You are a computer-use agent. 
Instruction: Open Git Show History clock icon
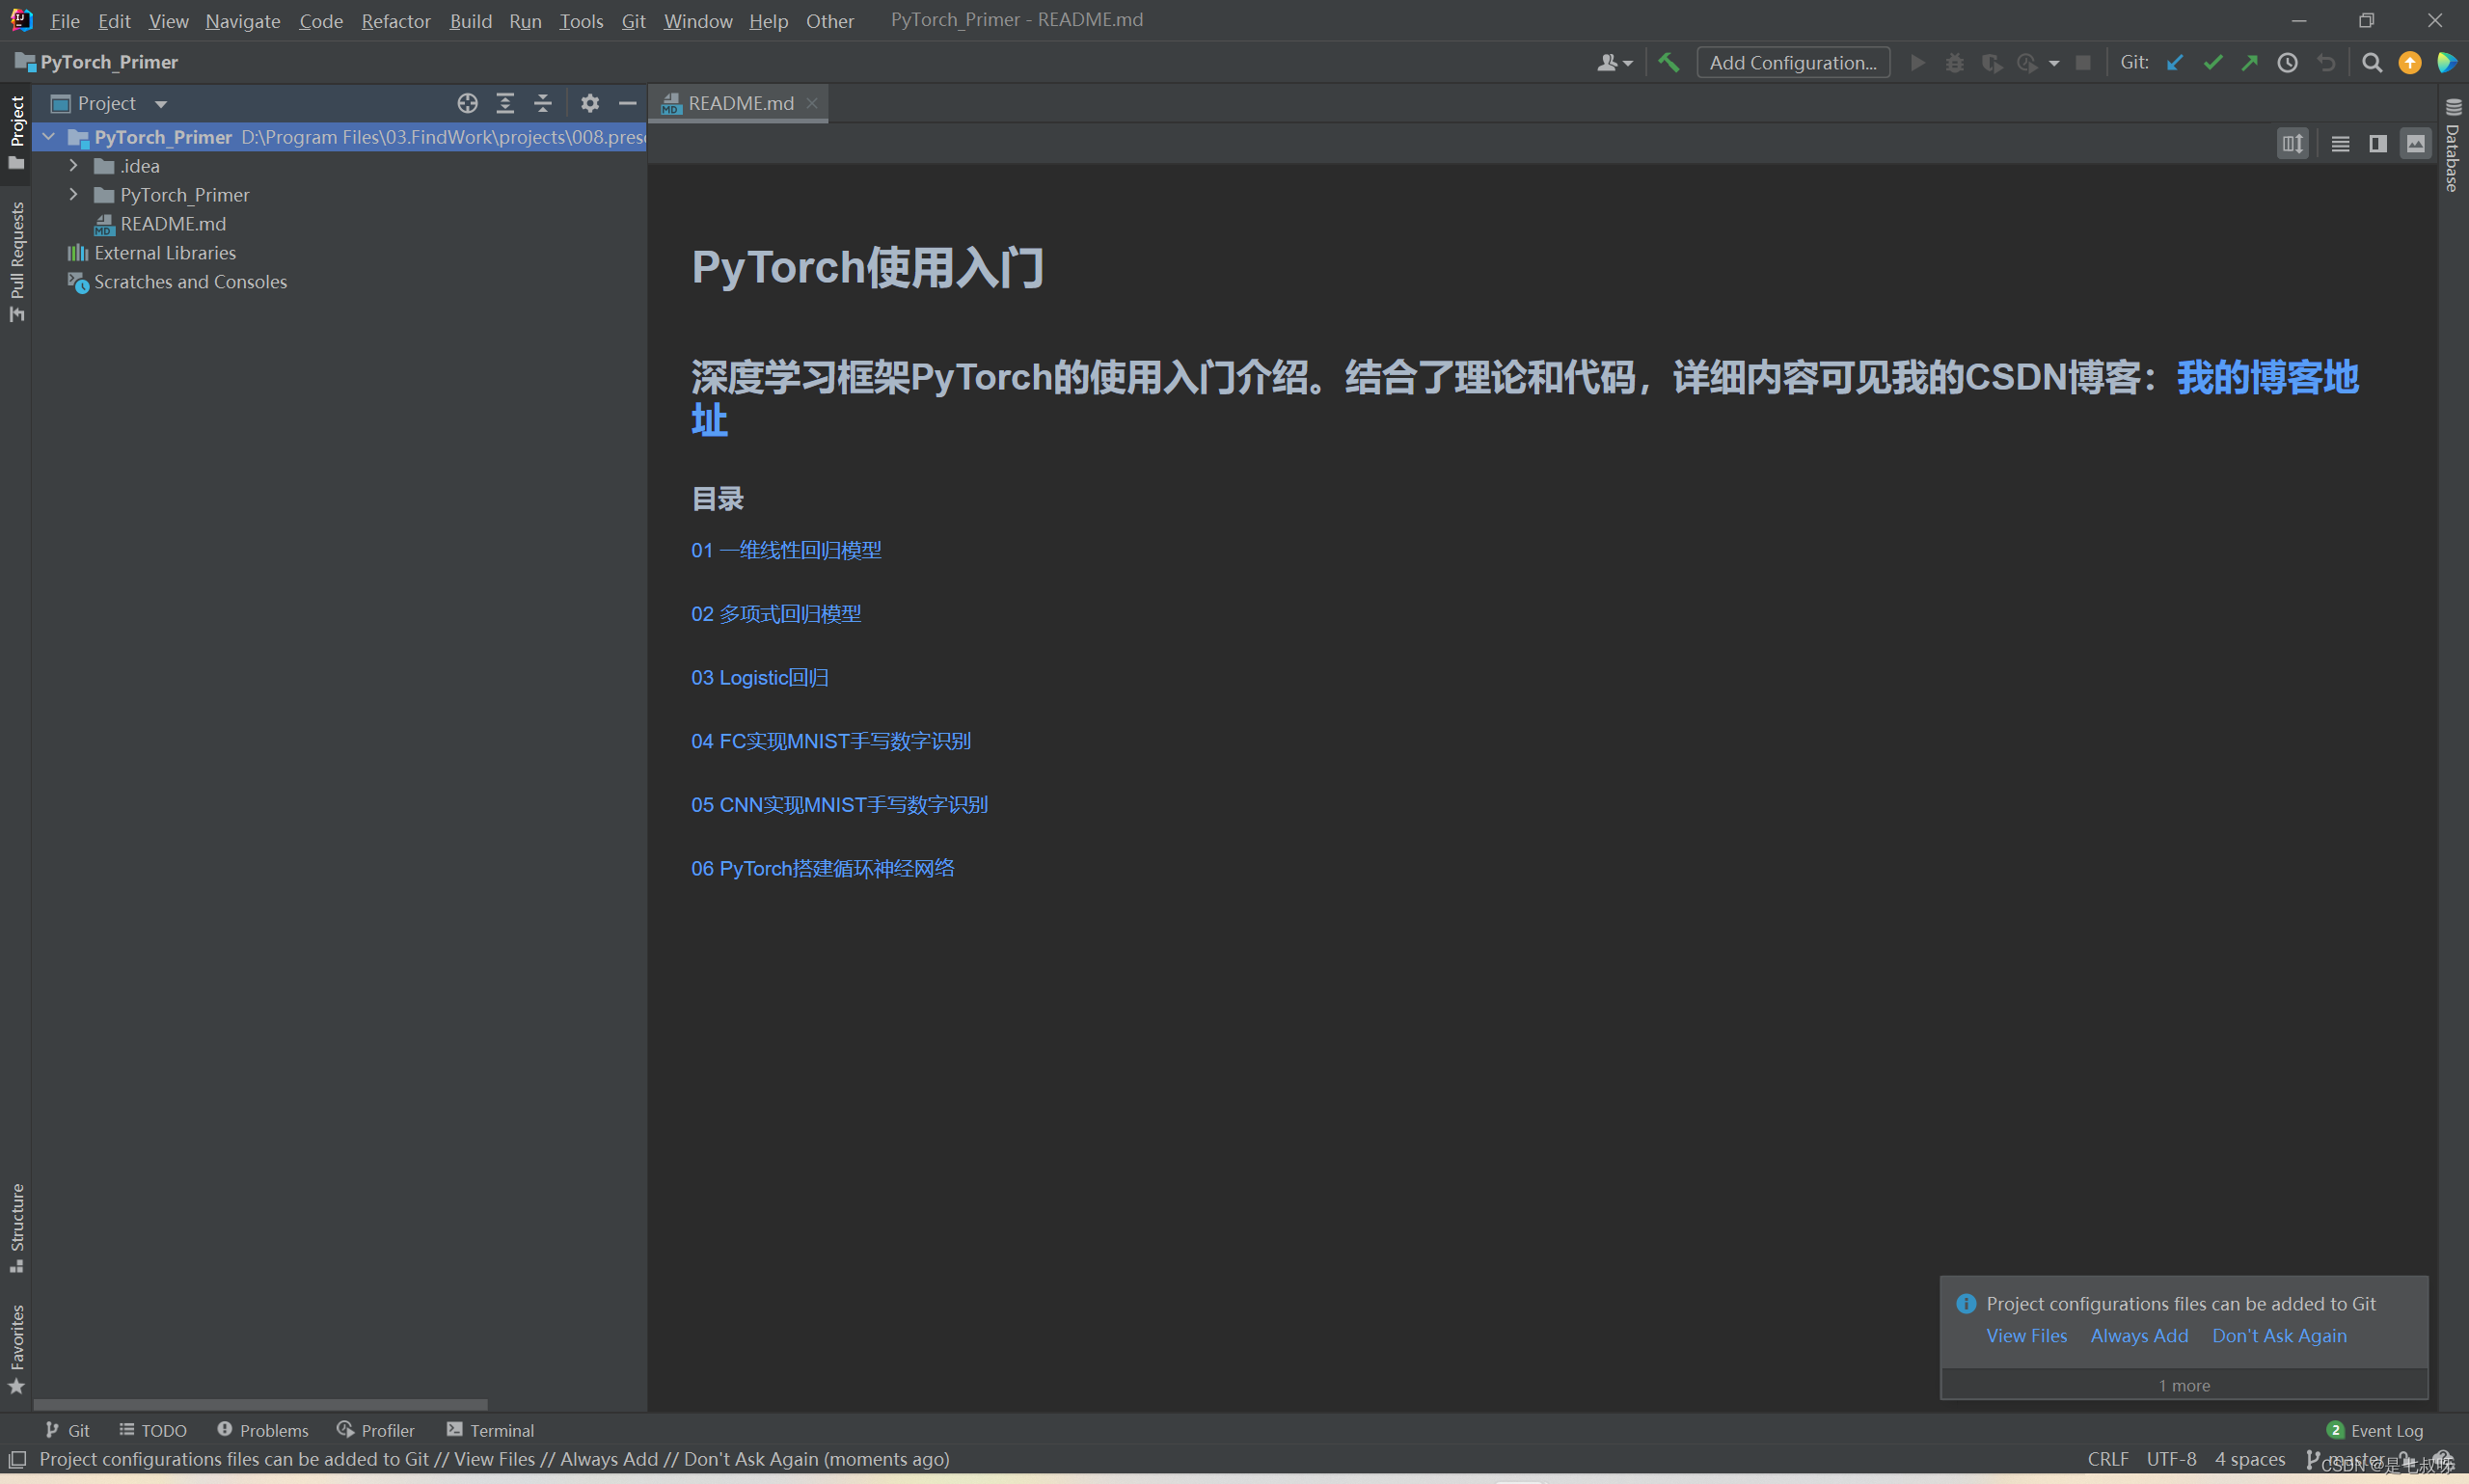(2287, 62)
